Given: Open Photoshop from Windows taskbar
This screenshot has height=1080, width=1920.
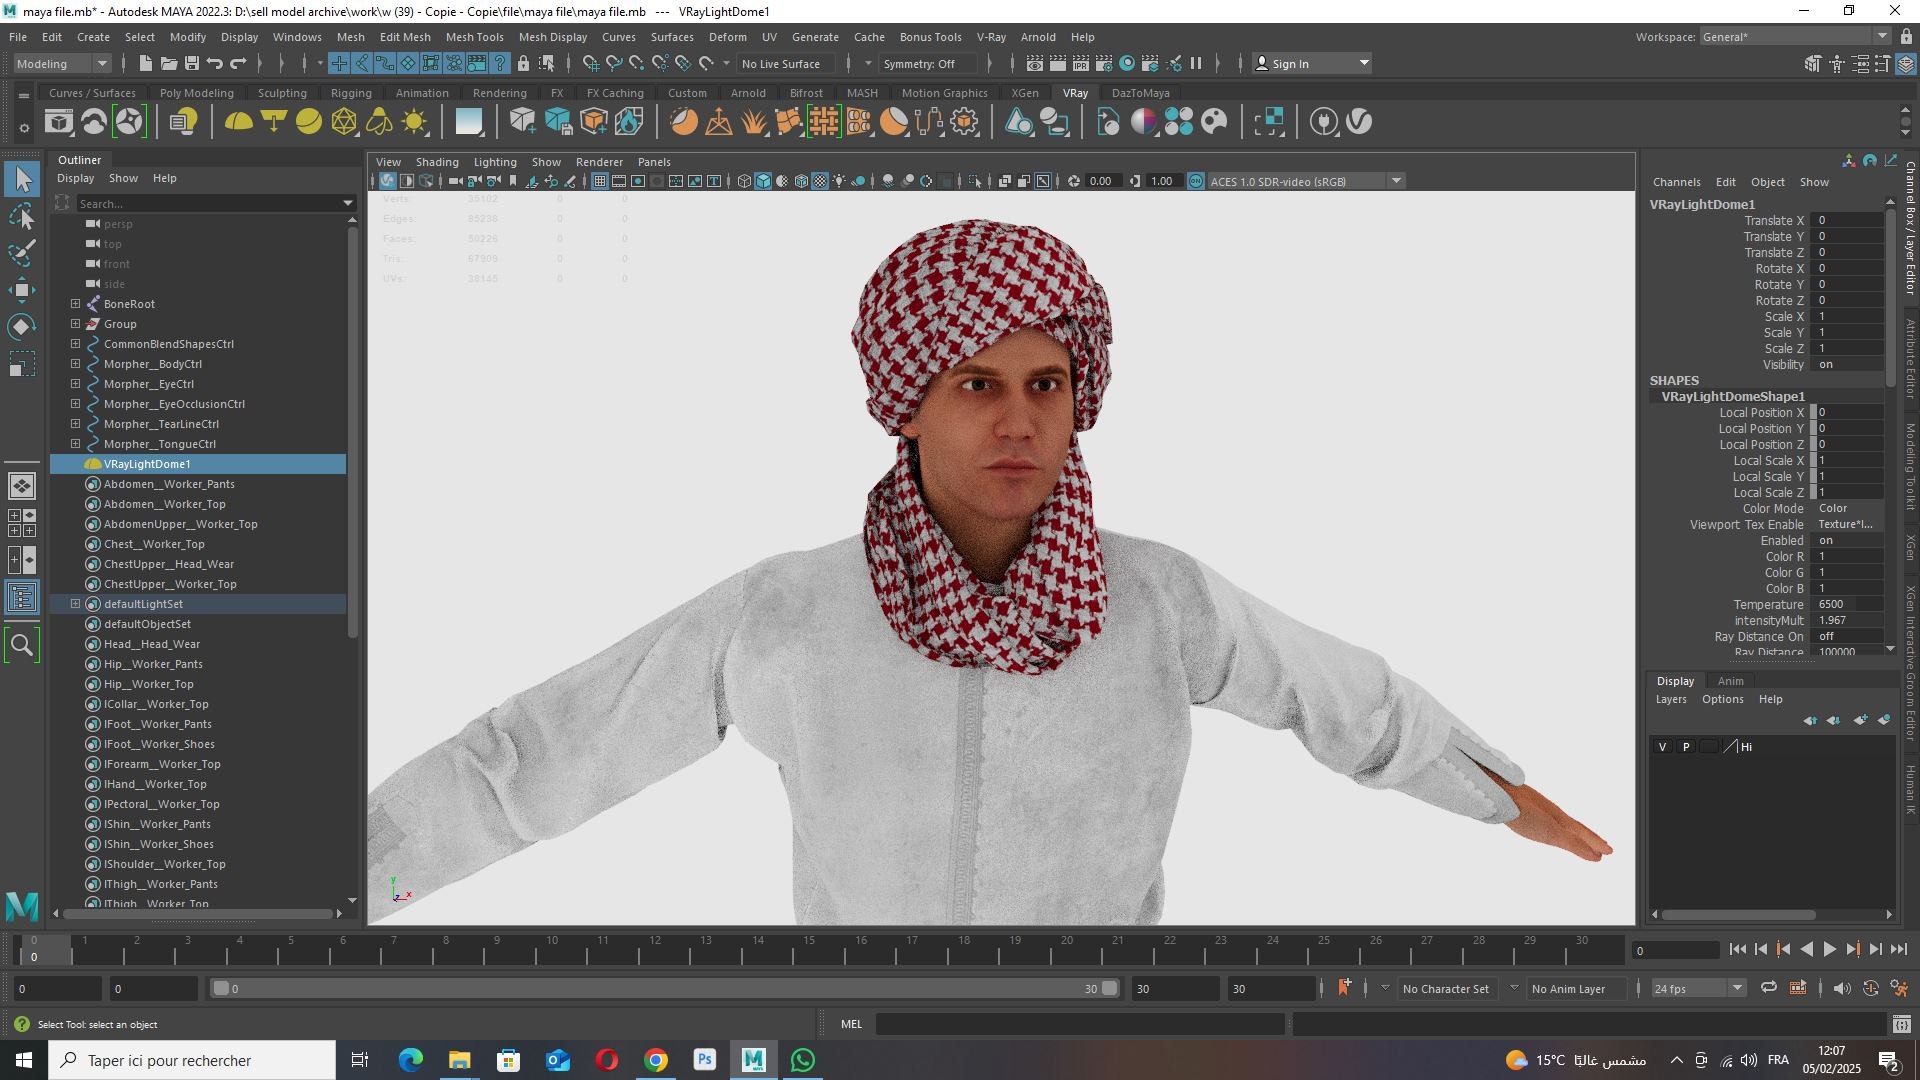Looking at the screenshot, I should [705, 1060].
